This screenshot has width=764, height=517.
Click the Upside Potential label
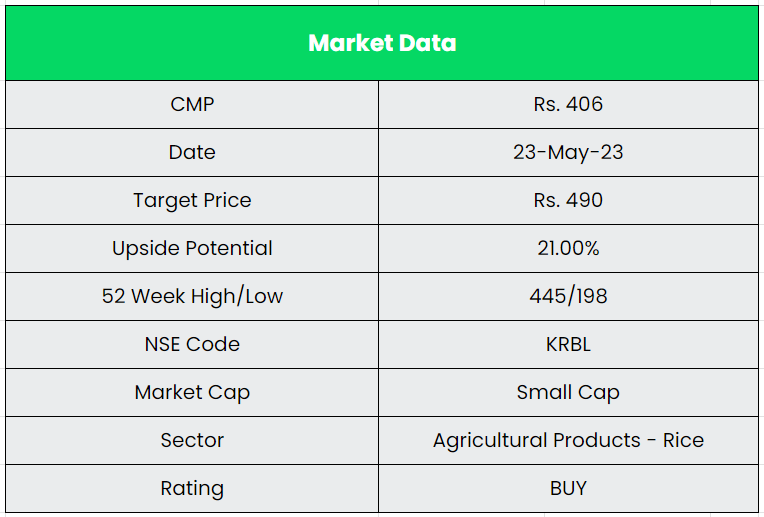pos(192,248)
